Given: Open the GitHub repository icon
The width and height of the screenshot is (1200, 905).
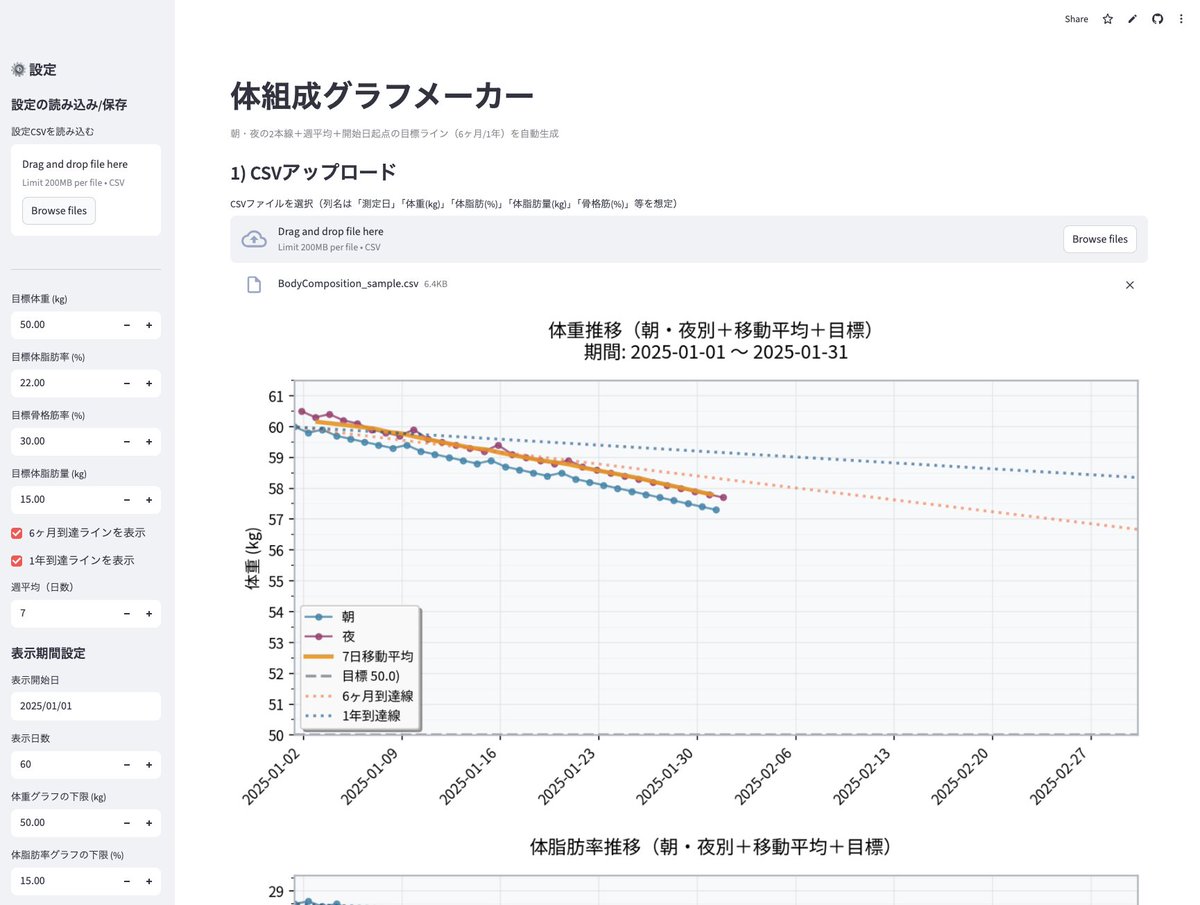Looking at the screenshot, I should (x=1158, y=19).
